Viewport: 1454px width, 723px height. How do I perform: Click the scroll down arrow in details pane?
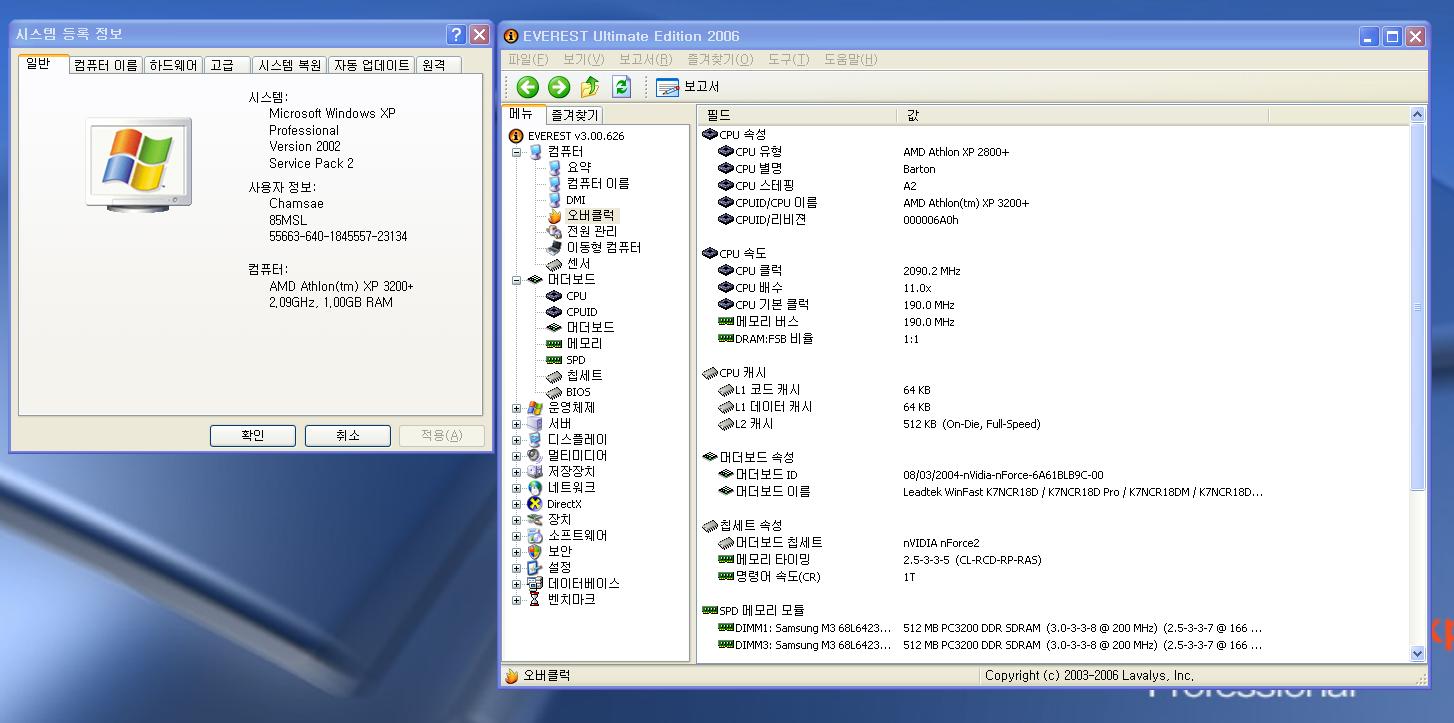point(1417,653)
